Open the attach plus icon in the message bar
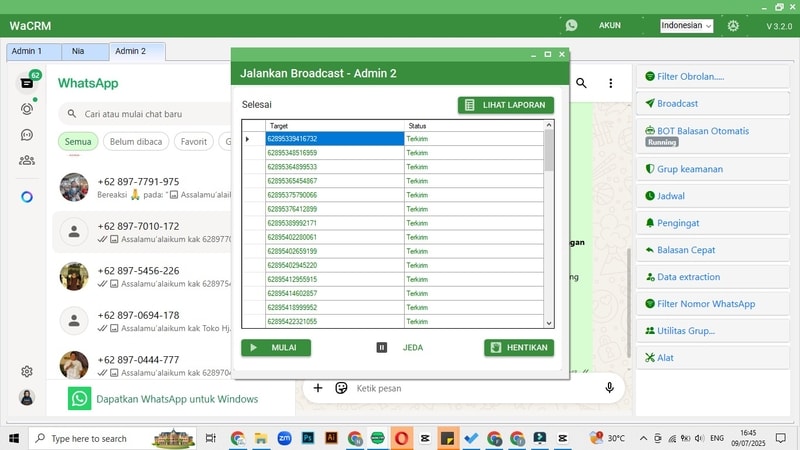This screenshot has width=800, height=450. pyautogui.click(x=317, y=388)
